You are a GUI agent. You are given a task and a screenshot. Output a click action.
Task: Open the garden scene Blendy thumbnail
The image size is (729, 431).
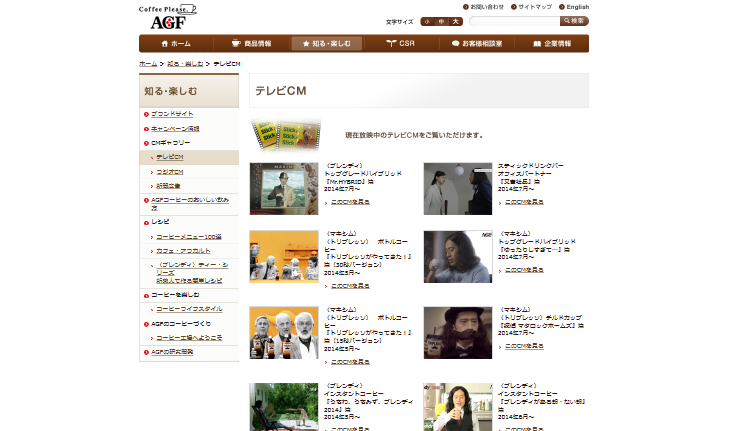[284, 407]
